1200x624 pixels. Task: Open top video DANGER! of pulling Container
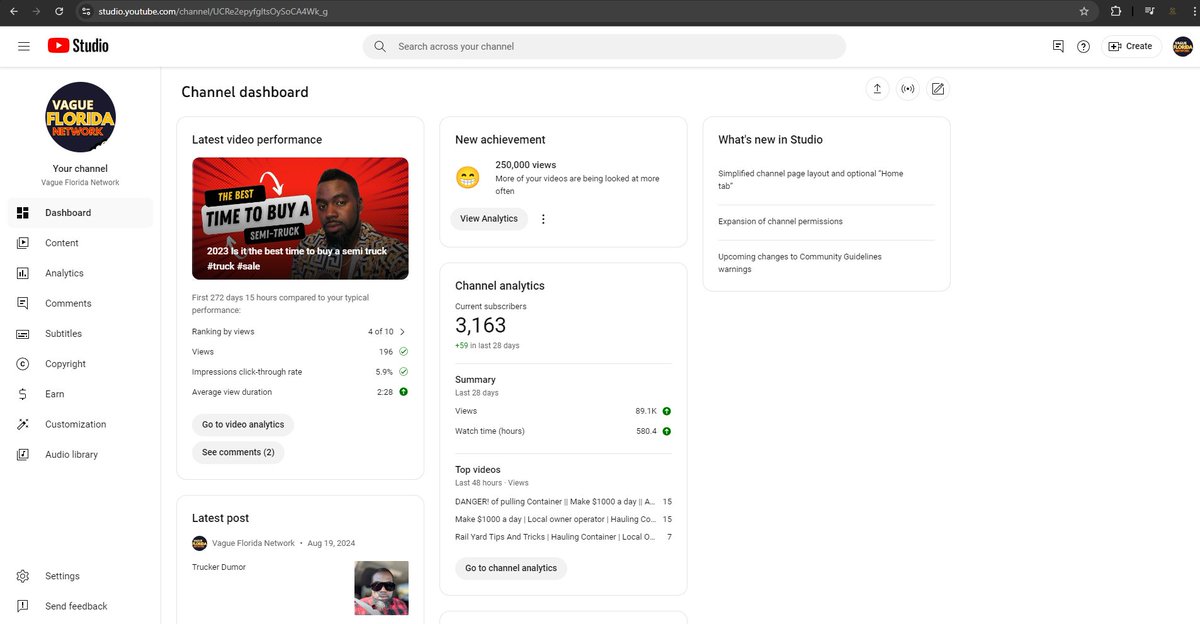[556, 501]
